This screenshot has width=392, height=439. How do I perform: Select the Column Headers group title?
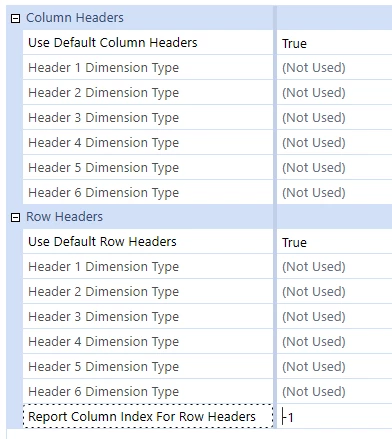pyautogui.click(x=75, y=18)
